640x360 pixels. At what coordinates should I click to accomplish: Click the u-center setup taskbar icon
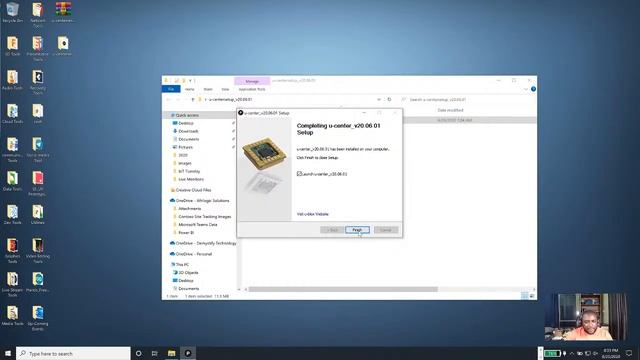[x=188, y=353]
